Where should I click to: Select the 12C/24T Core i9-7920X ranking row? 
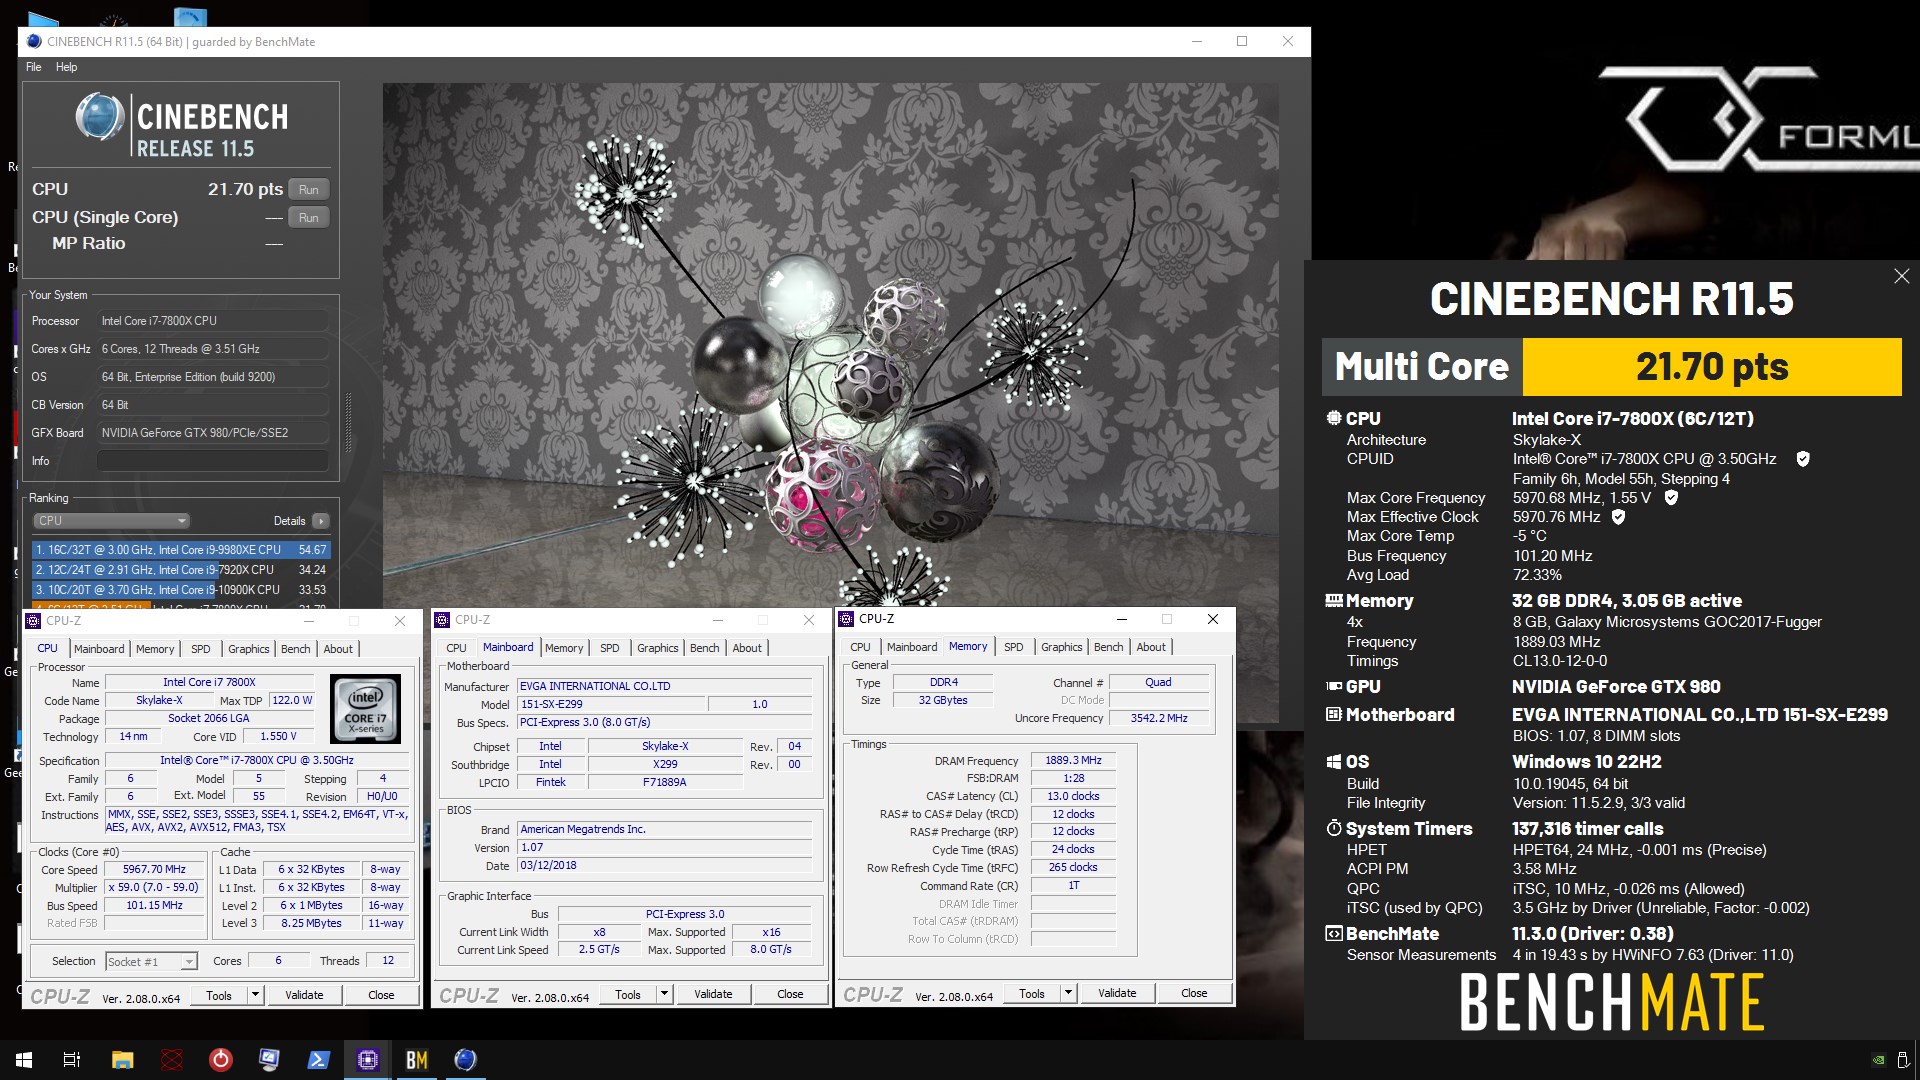pyautogui.click(x=181, y=570)
